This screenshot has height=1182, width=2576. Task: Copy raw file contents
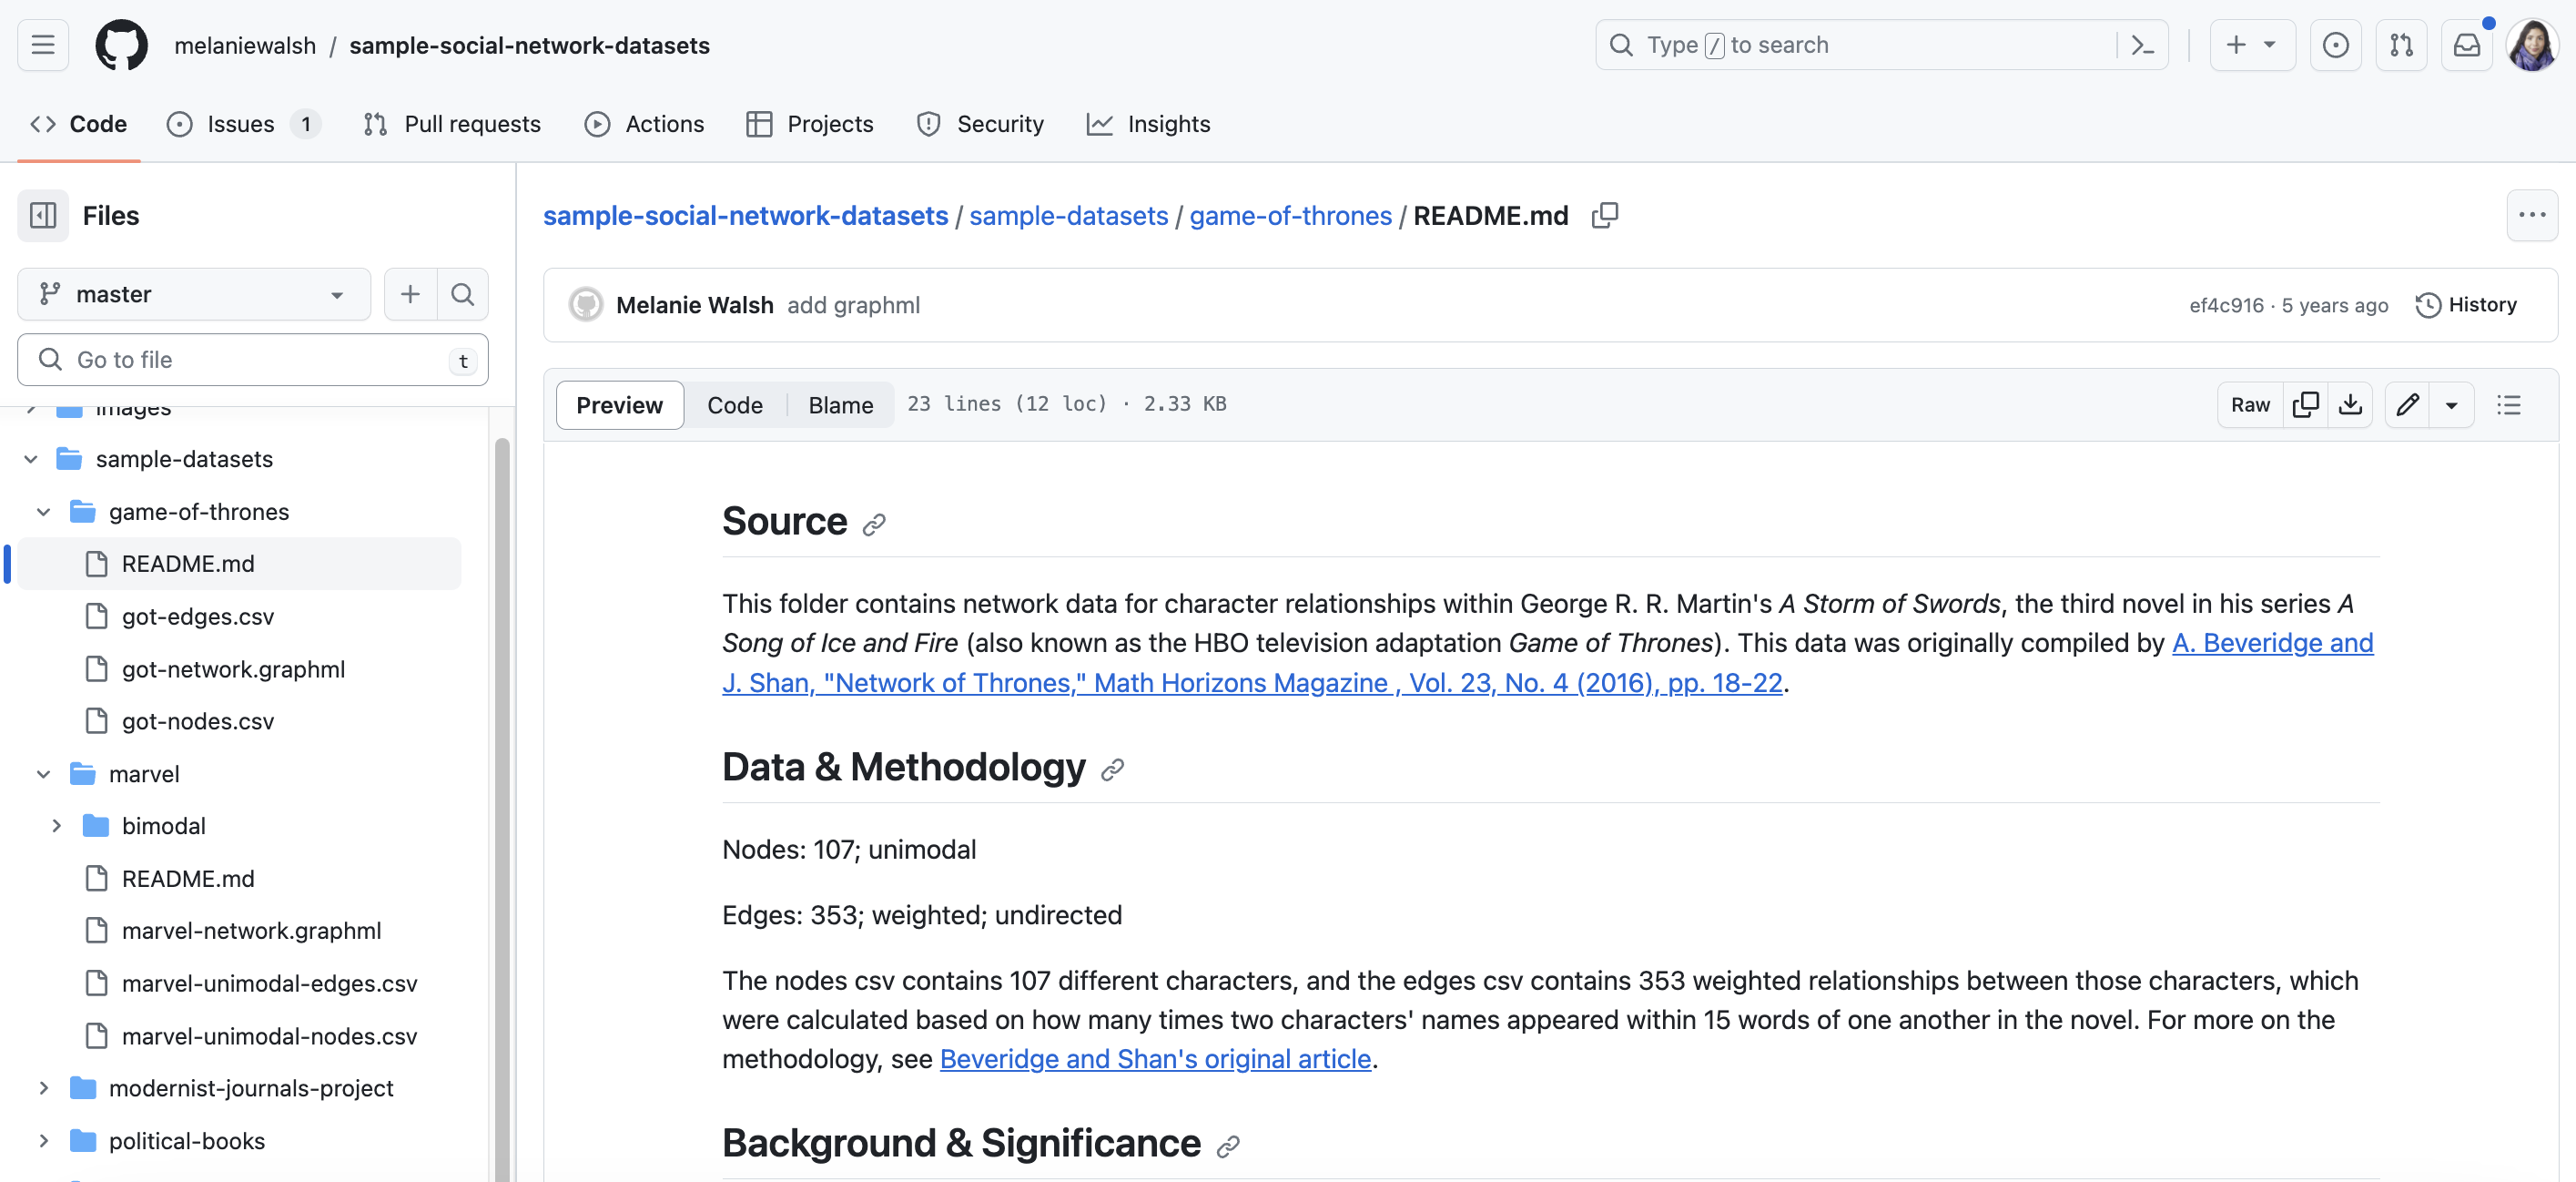point(2305,404)
